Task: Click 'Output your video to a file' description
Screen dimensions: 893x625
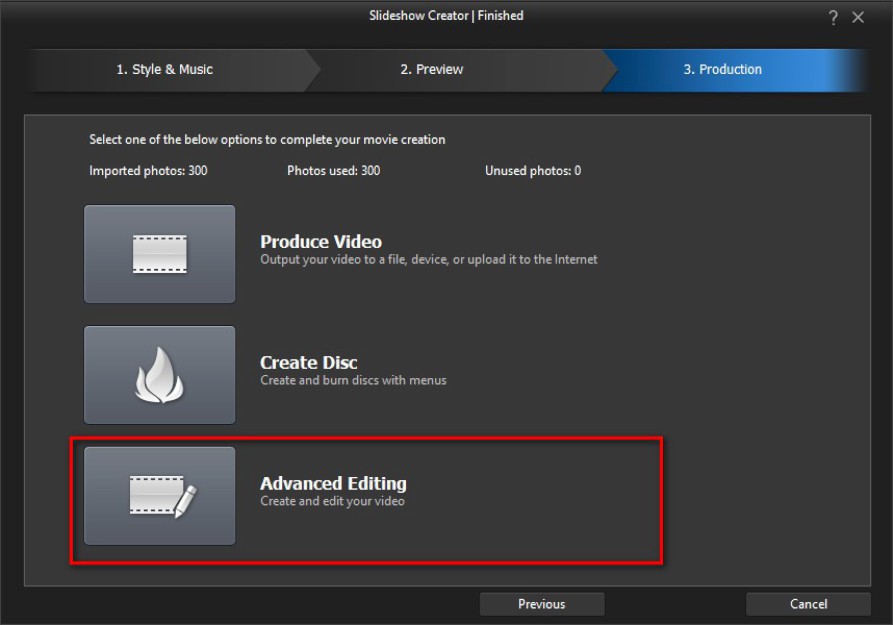Action: click(429, 260)
